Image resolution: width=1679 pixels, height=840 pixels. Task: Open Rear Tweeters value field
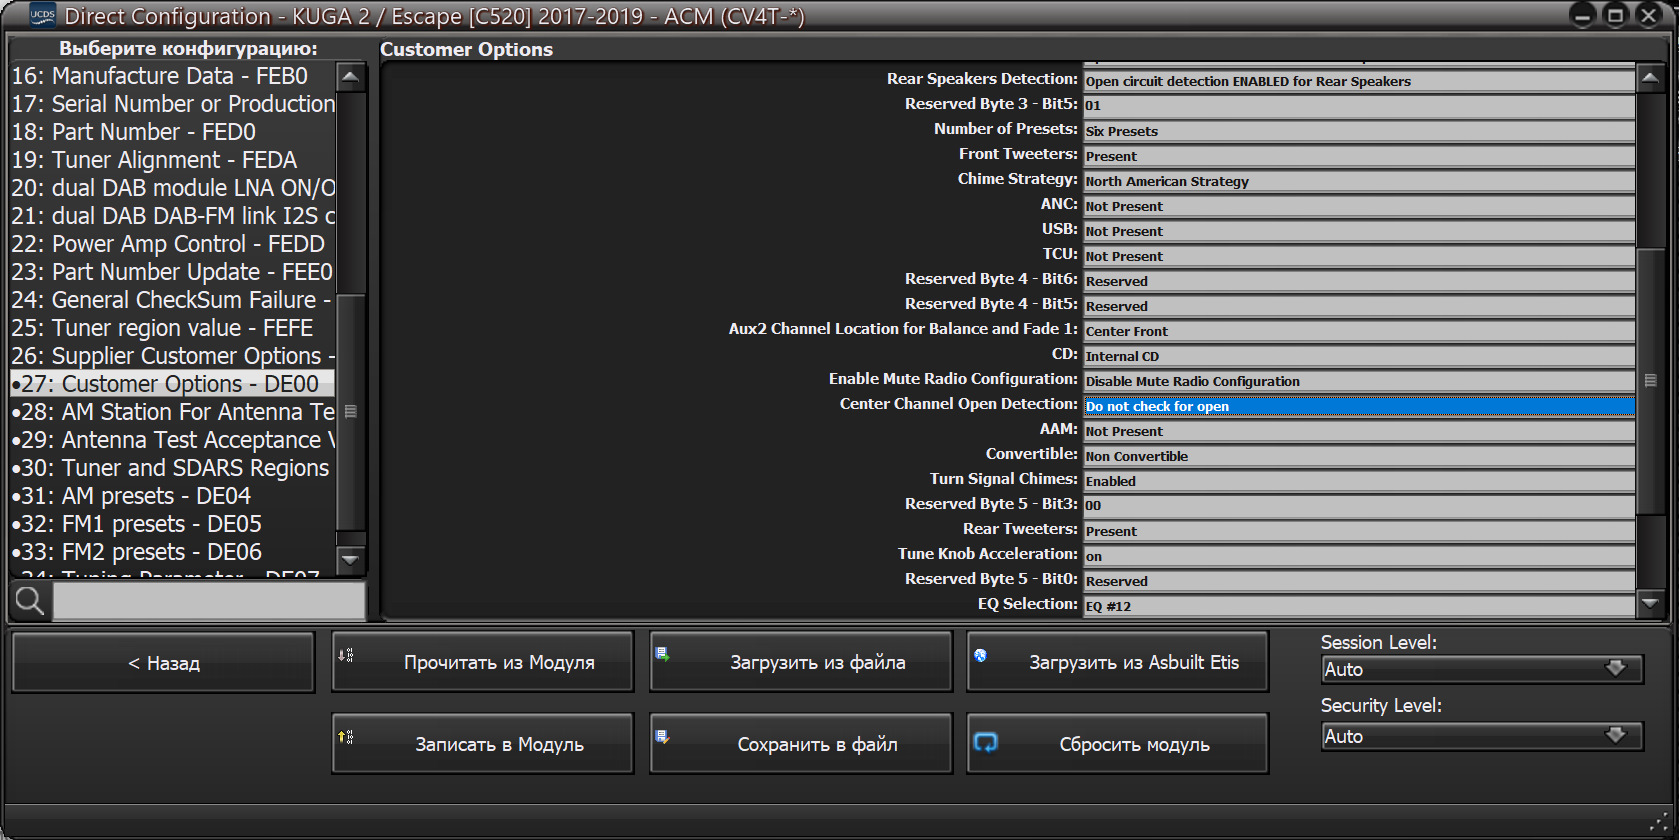coord(1359,531)
